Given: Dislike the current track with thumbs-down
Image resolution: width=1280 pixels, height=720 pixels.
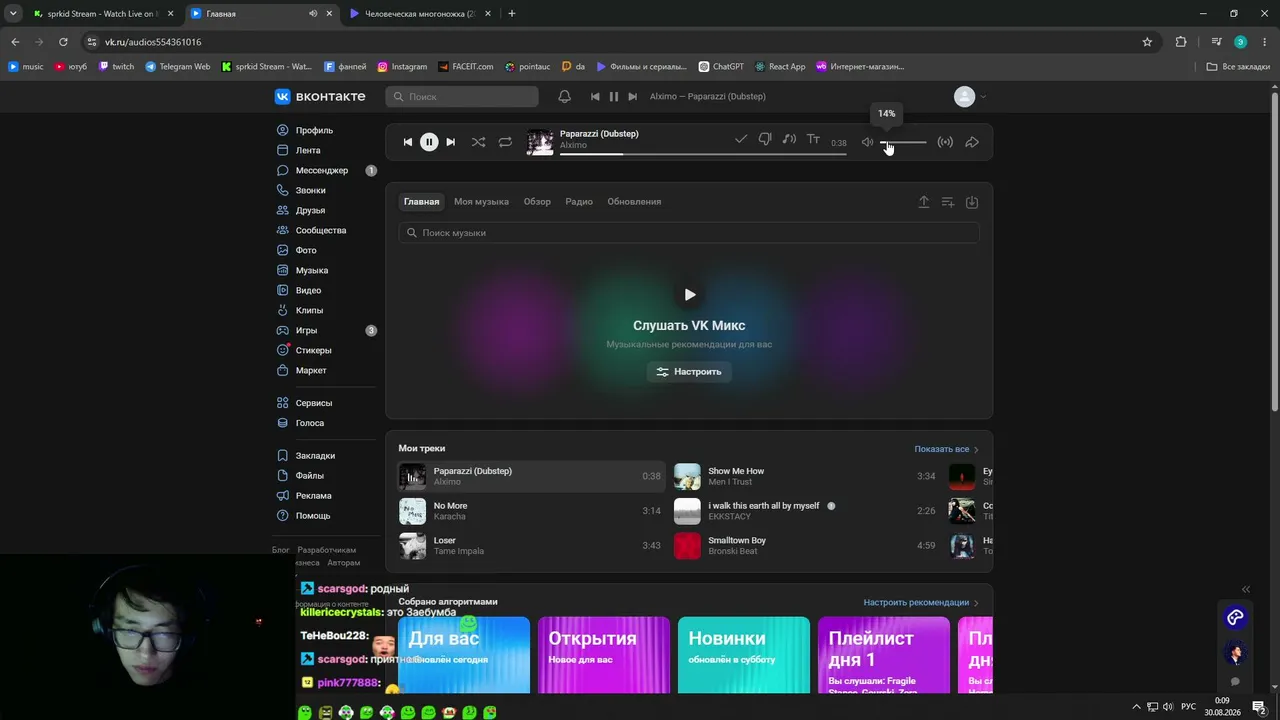Looking at the screenshot, I should (765, 140).
